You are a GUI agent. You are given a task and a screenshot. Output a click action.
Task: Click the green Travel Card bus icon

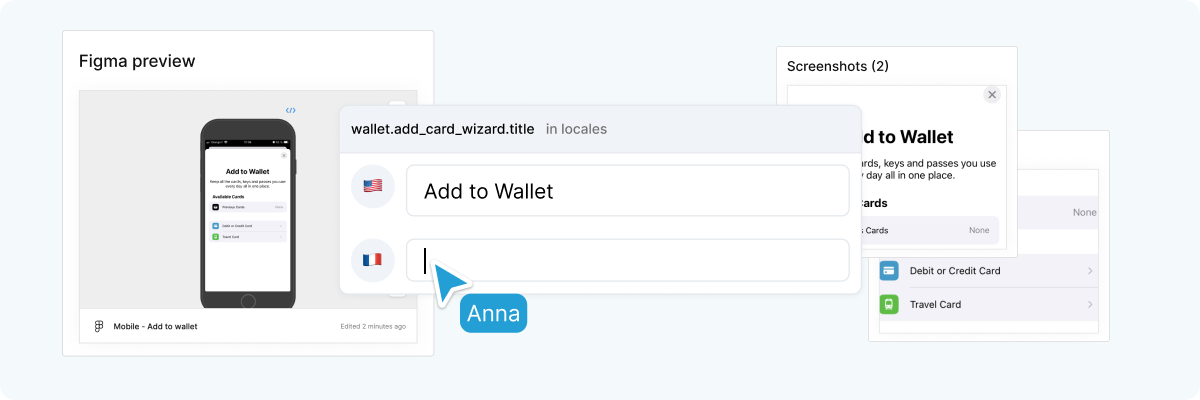click(x=889, y=304)
